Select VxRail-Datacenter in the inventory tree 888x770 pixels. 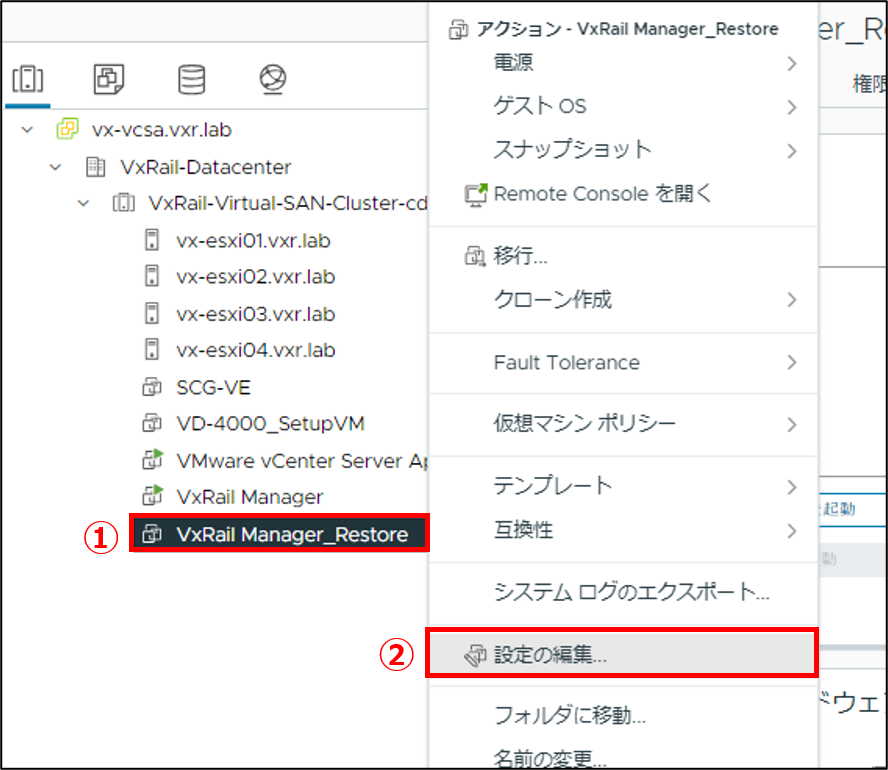click(206, 167)
